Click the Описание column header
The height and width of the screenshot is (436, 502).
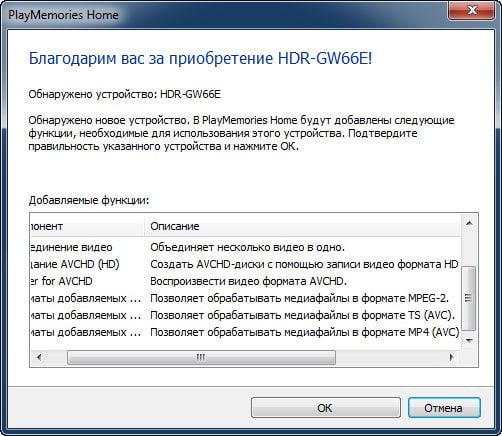click(x=302, y=226)
